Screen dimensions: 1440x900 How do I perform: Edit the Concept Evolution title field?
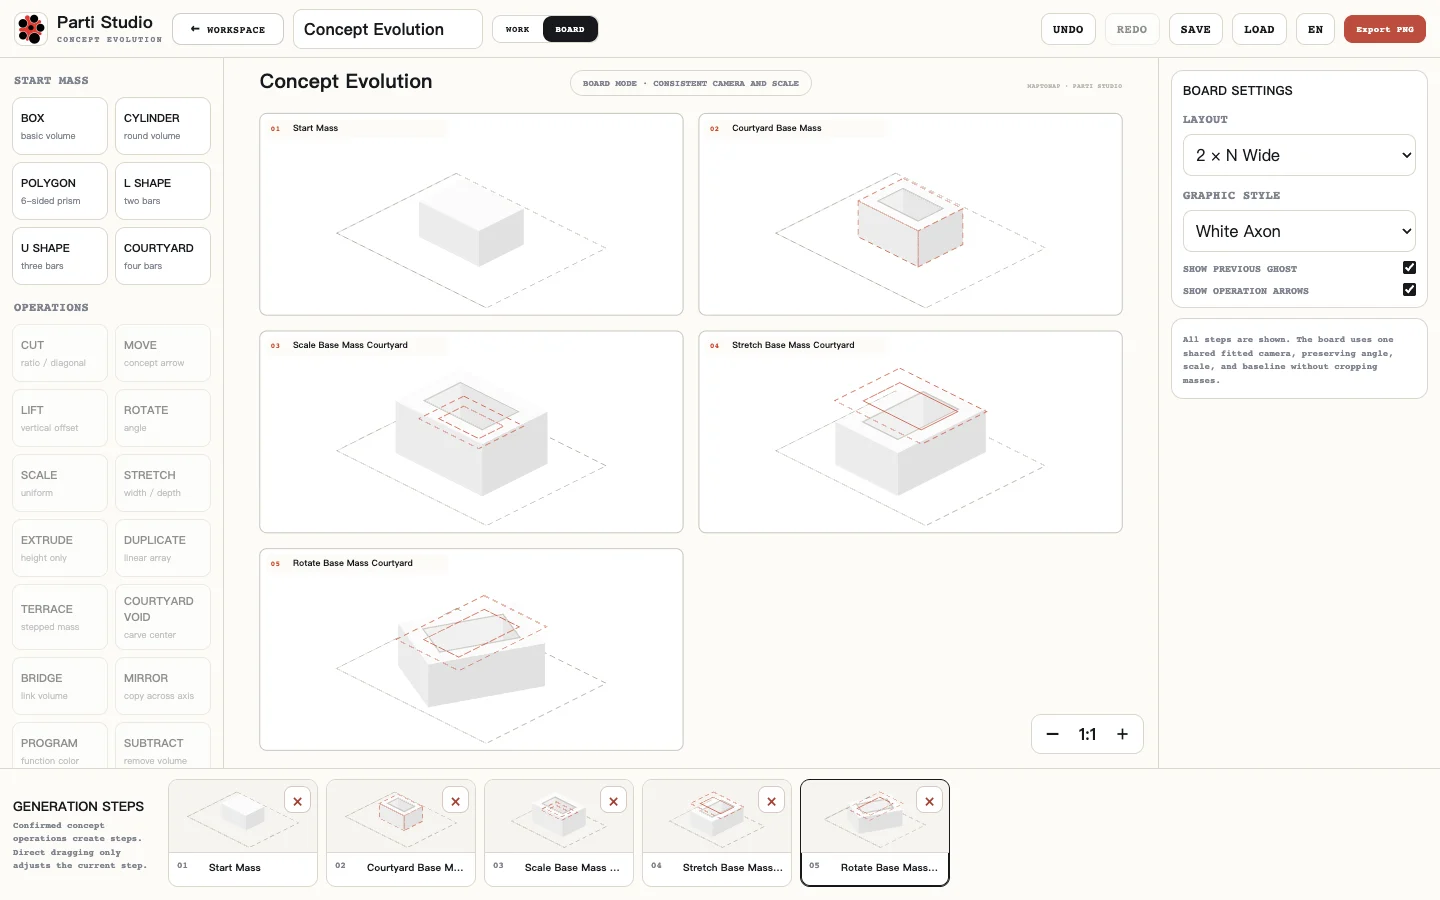[x=388, y=29]
